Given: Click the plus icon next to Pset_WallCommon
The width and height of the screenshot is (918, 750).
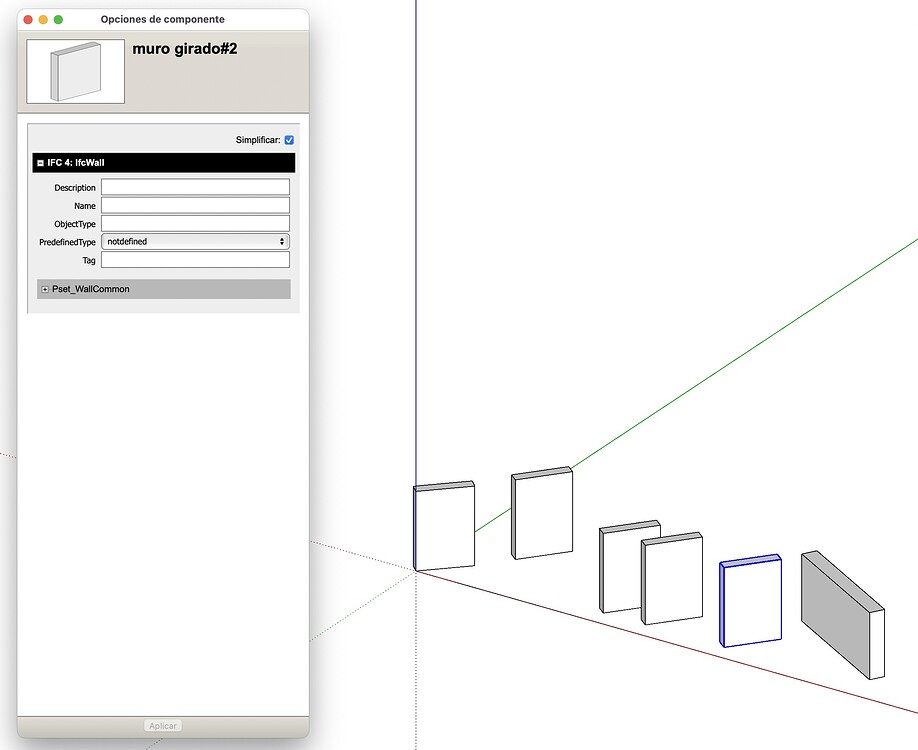Looking at the screenshot, I should (44, 289).
